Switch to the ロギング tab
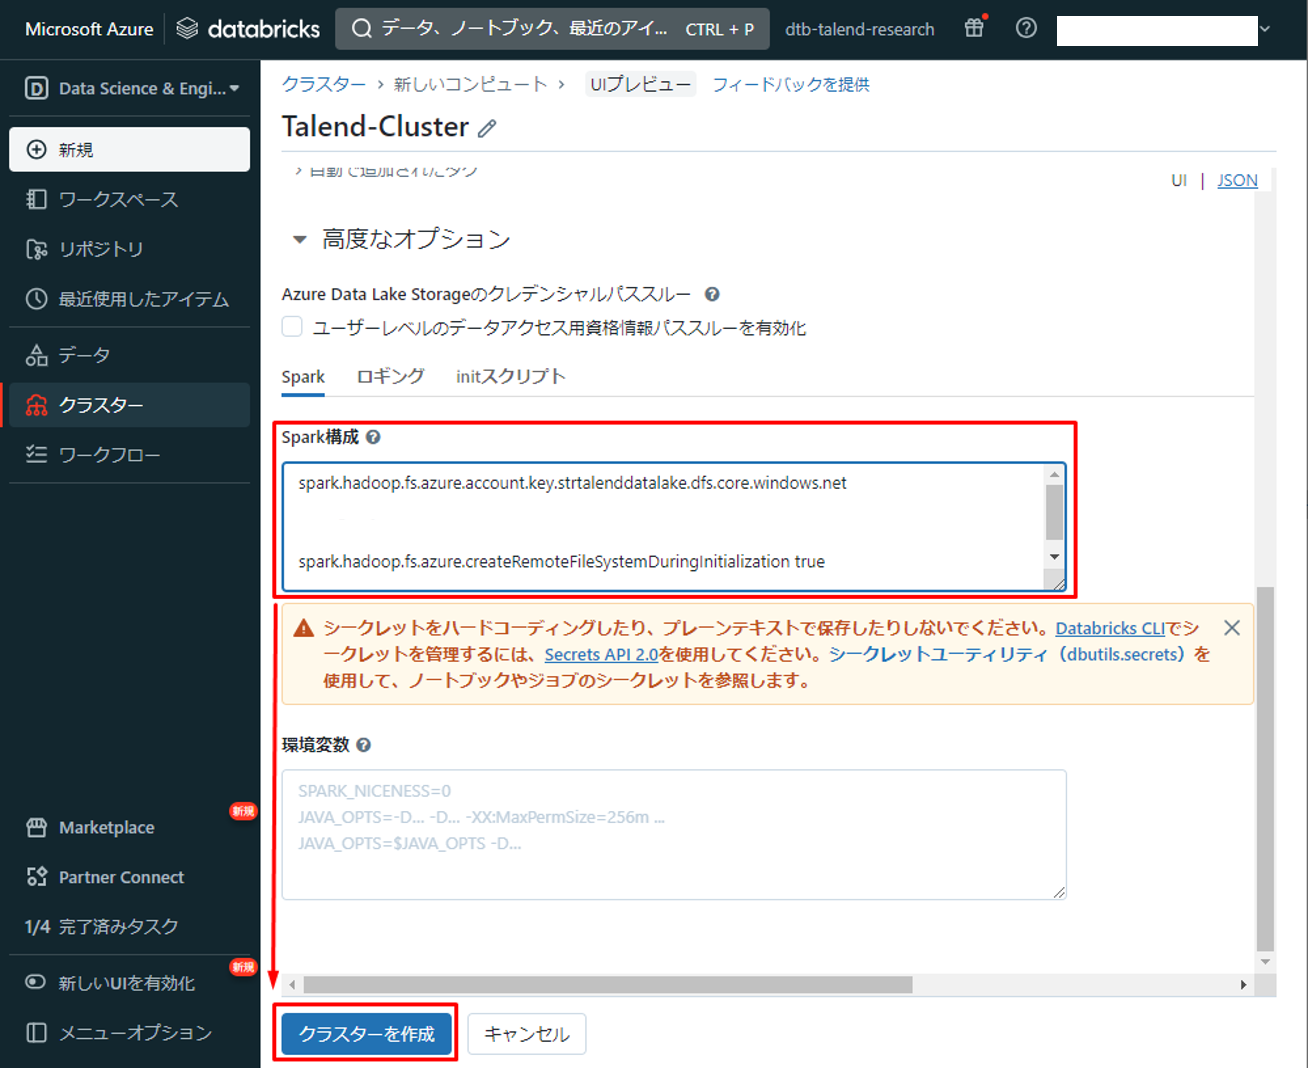The height and width of the screenshot is (1068, 1308). tap(391, 377)
